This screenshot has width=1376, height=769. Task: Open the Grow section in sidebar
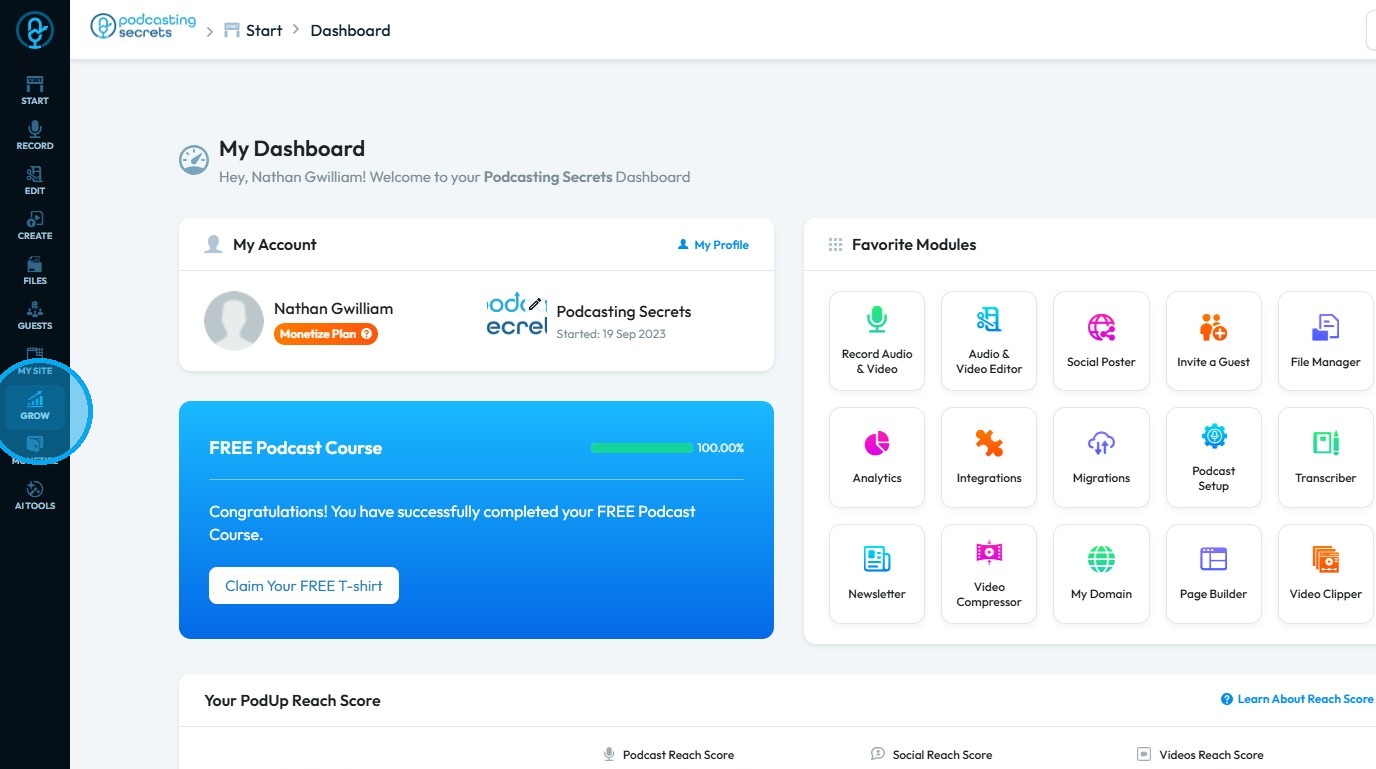(35, 406)
